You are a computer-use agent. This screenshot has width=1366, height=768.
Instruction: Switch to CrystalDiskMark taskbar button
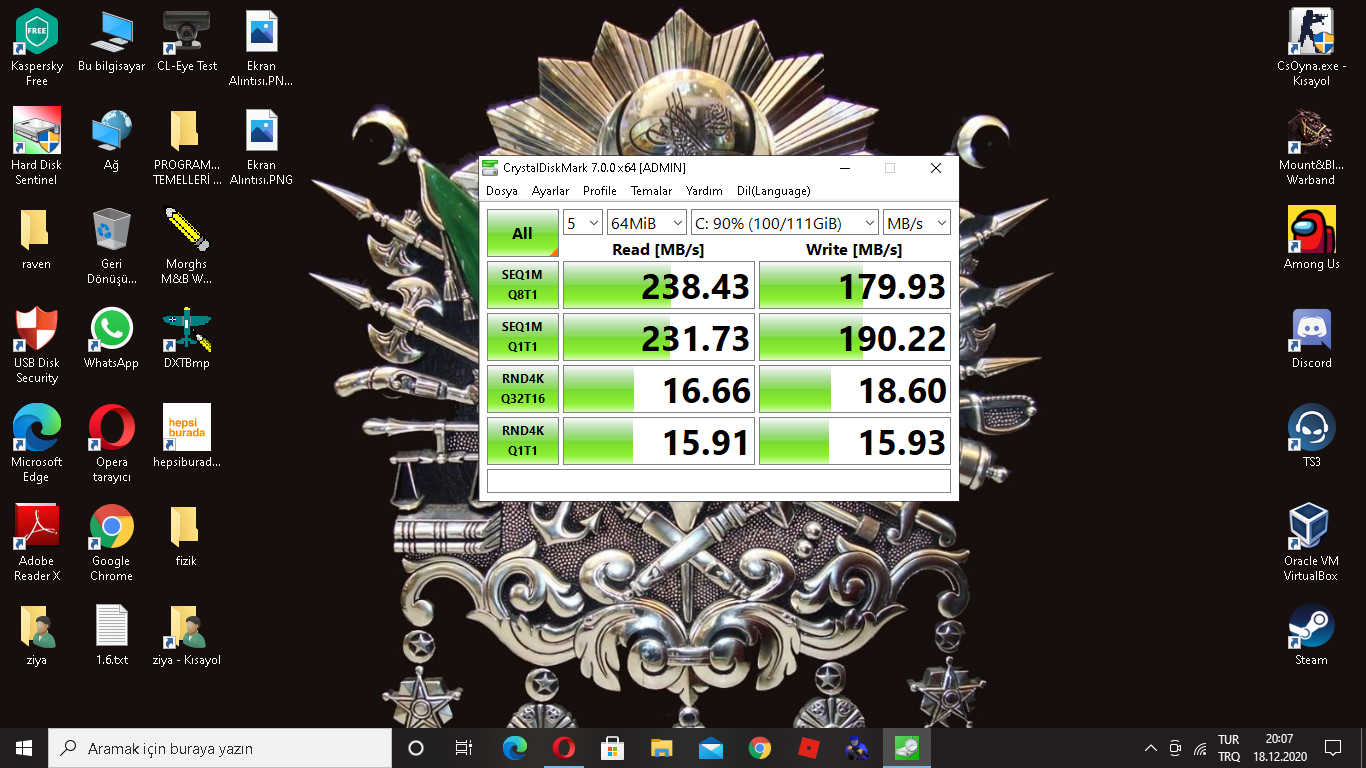[x=907, y=748]
